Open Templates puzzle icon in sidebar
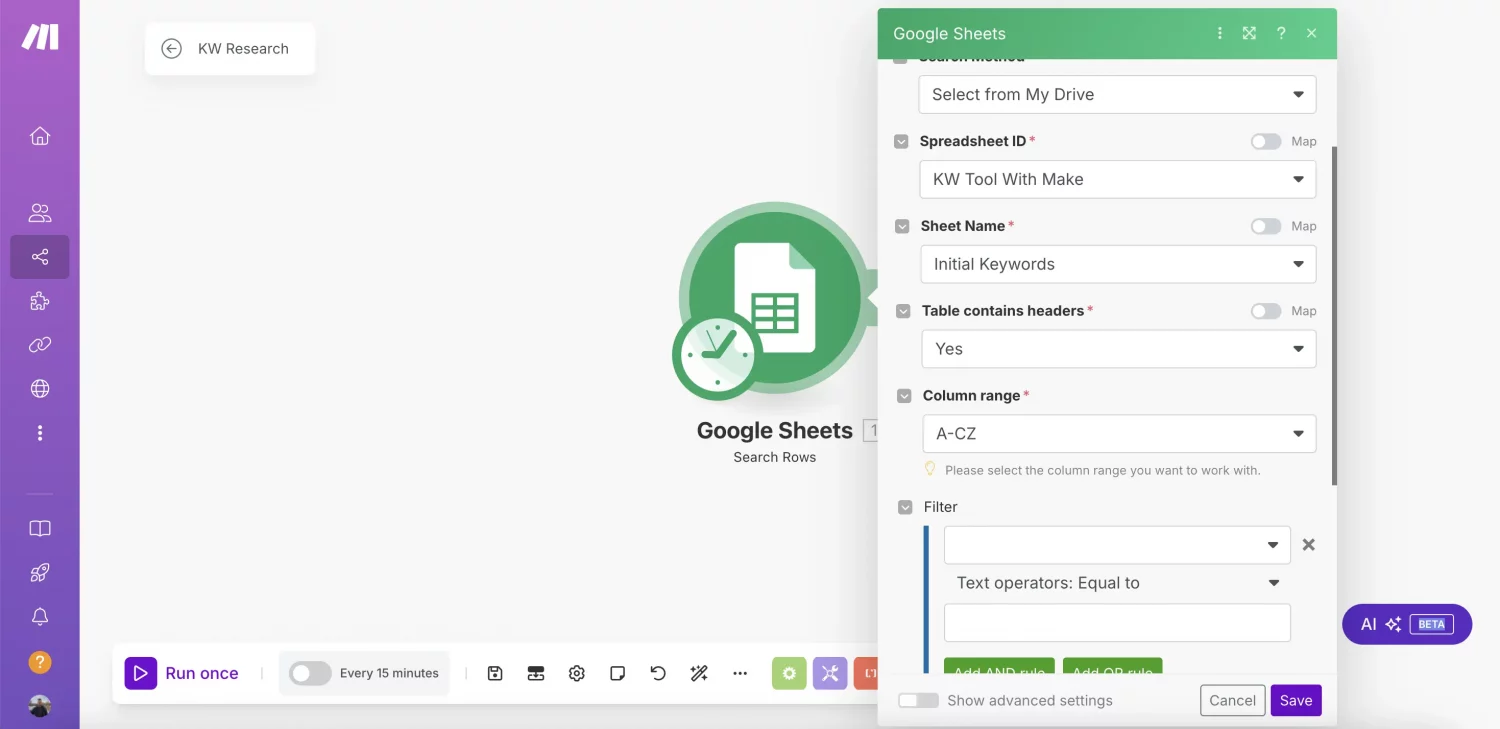1500x729 pixels. (40, 301)
